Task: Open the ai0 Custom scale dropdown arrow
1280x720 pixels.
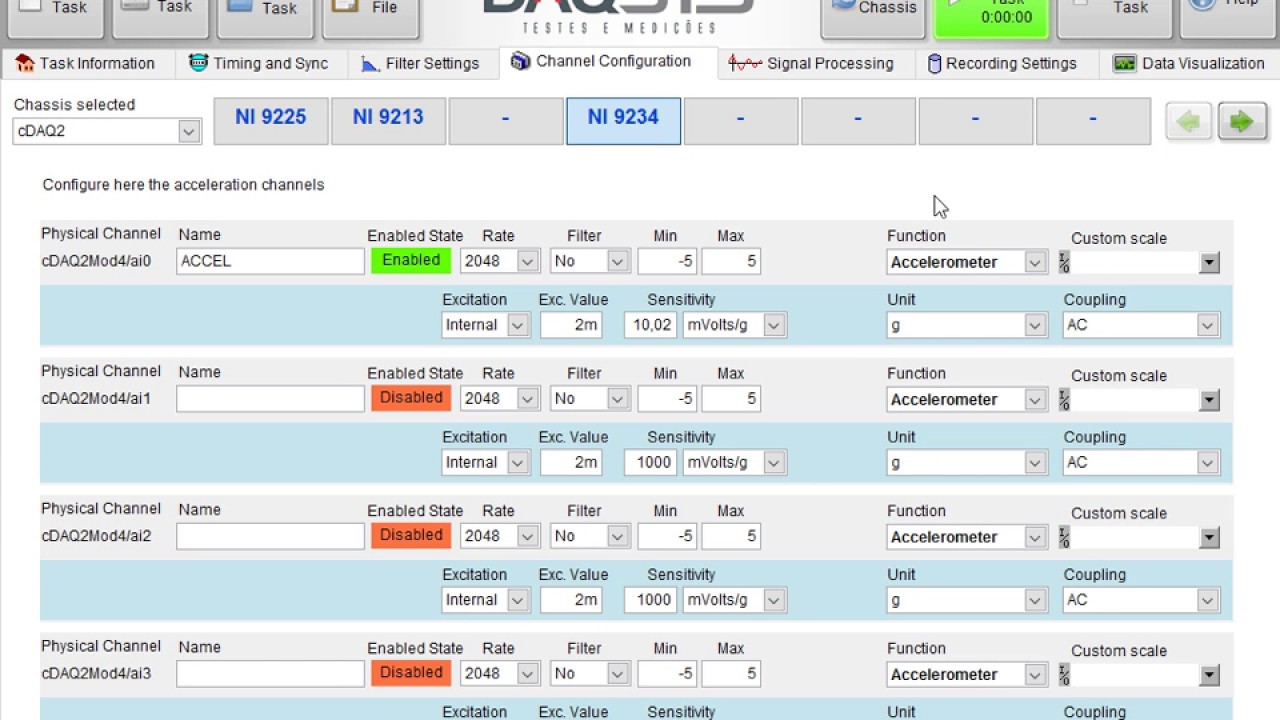Action: 1209,263
